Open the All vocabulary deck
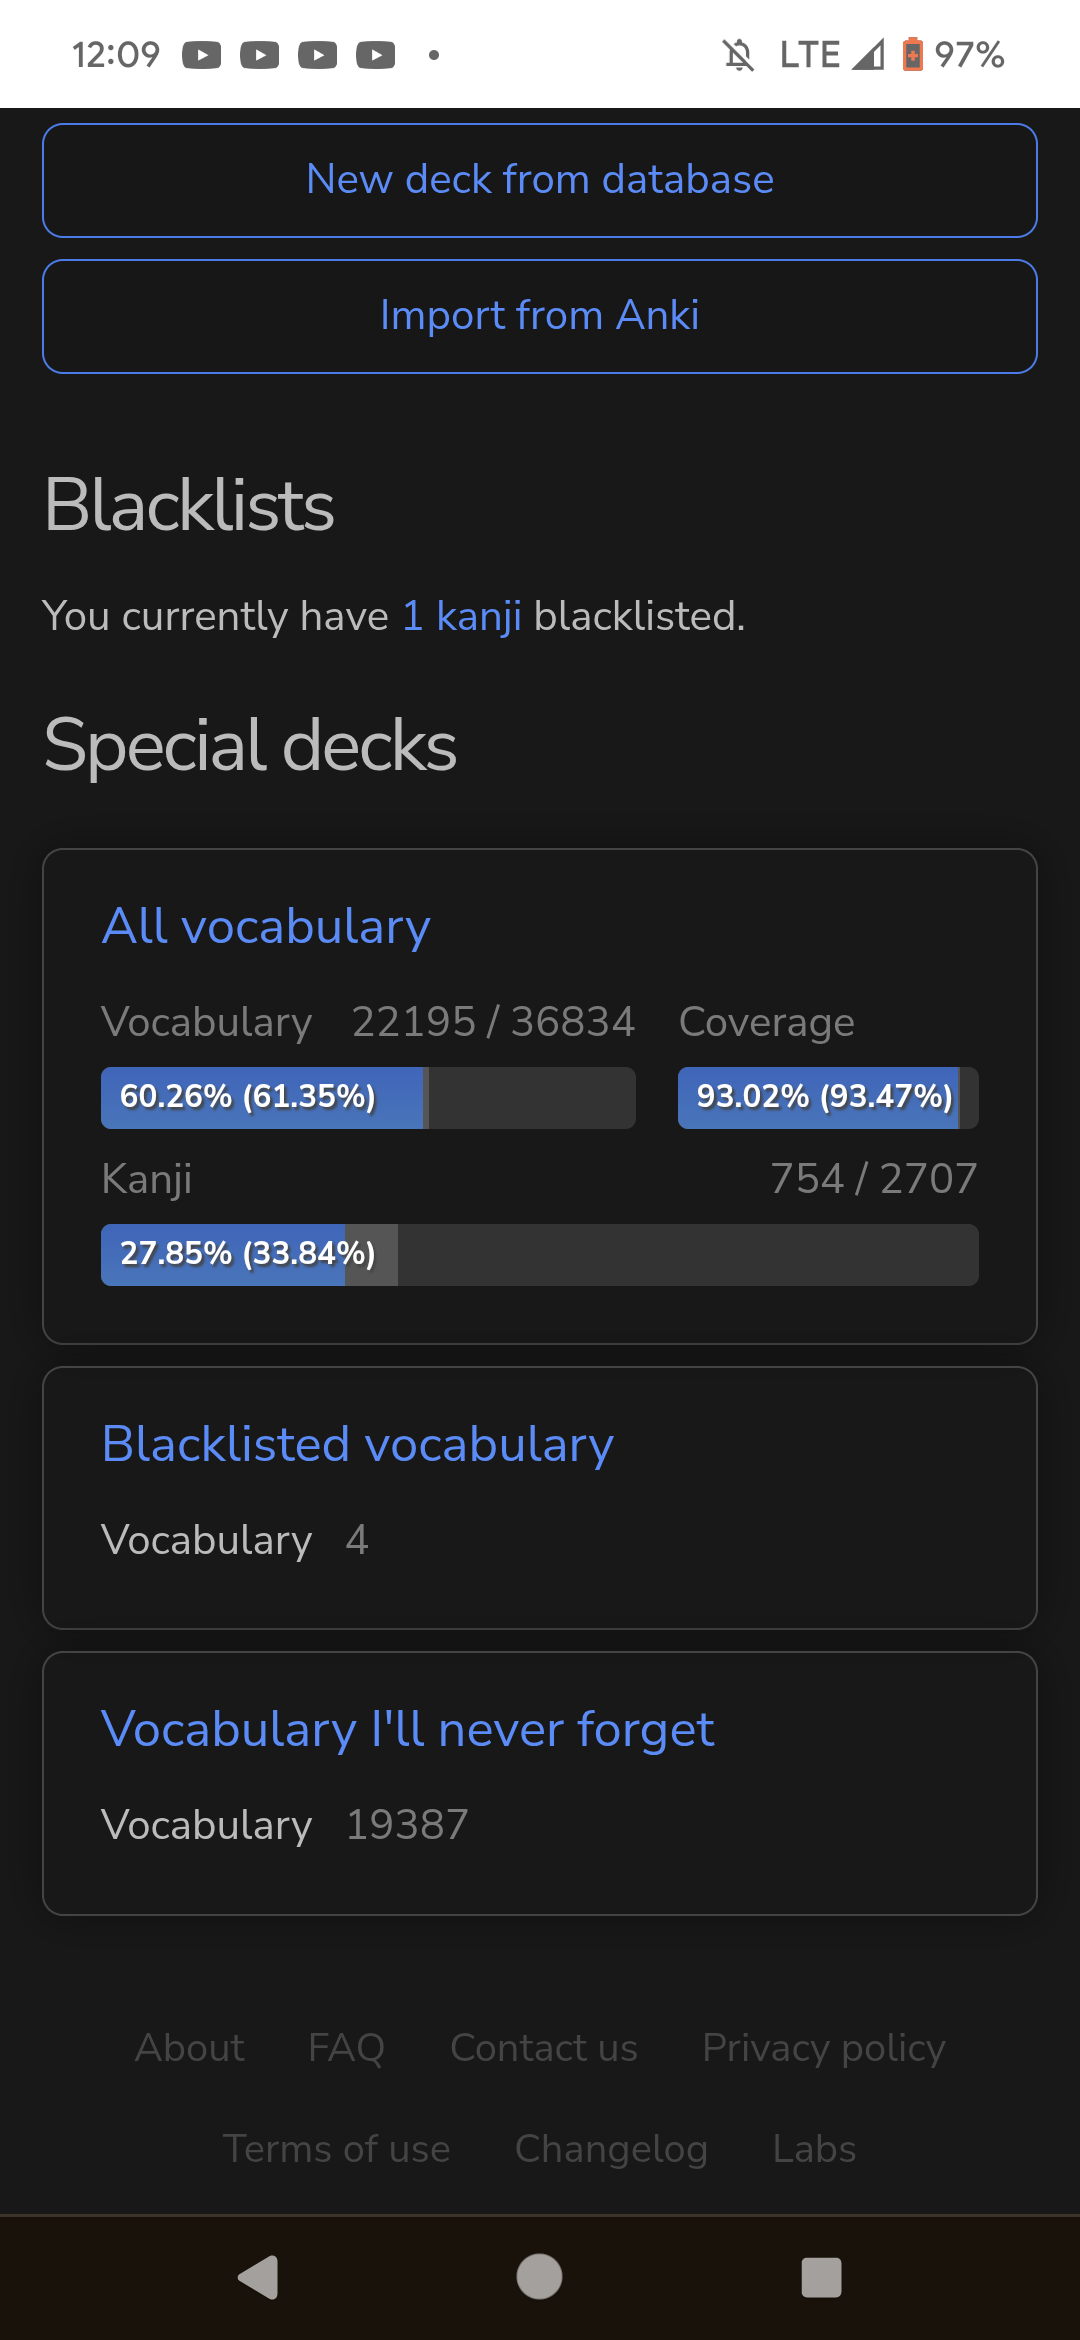Screen dimensions: 1080x2340 click(x=266, y=926)
